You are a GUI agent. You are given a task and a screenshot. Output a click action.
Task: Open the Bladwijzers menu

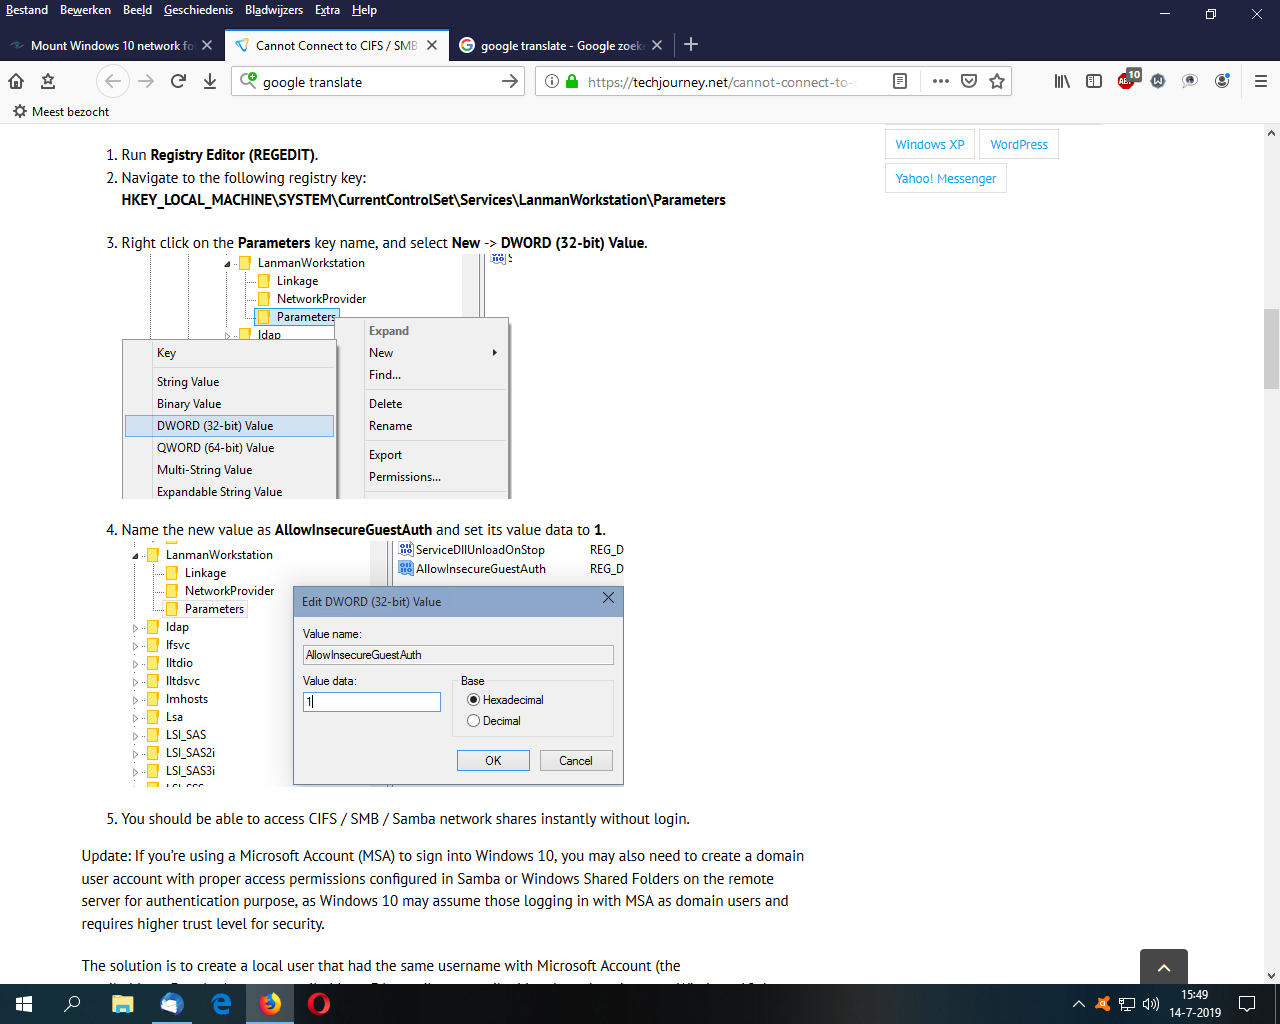click(x=273, y=10)
